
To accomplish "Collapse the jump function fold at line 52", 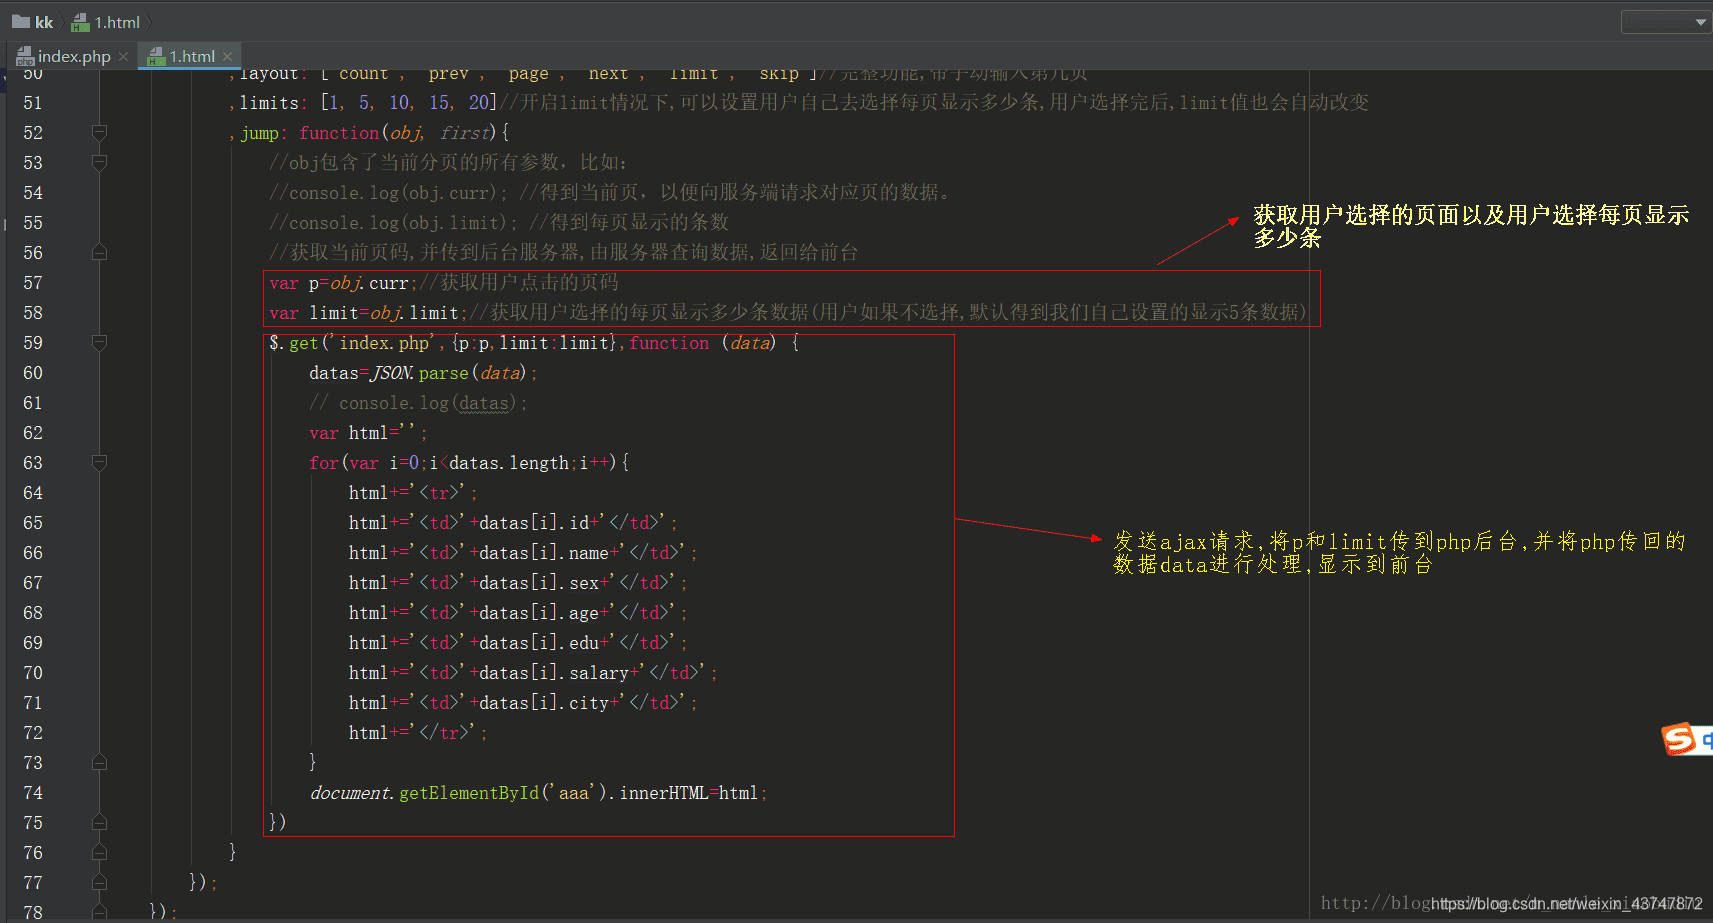I will pos(99,132).
